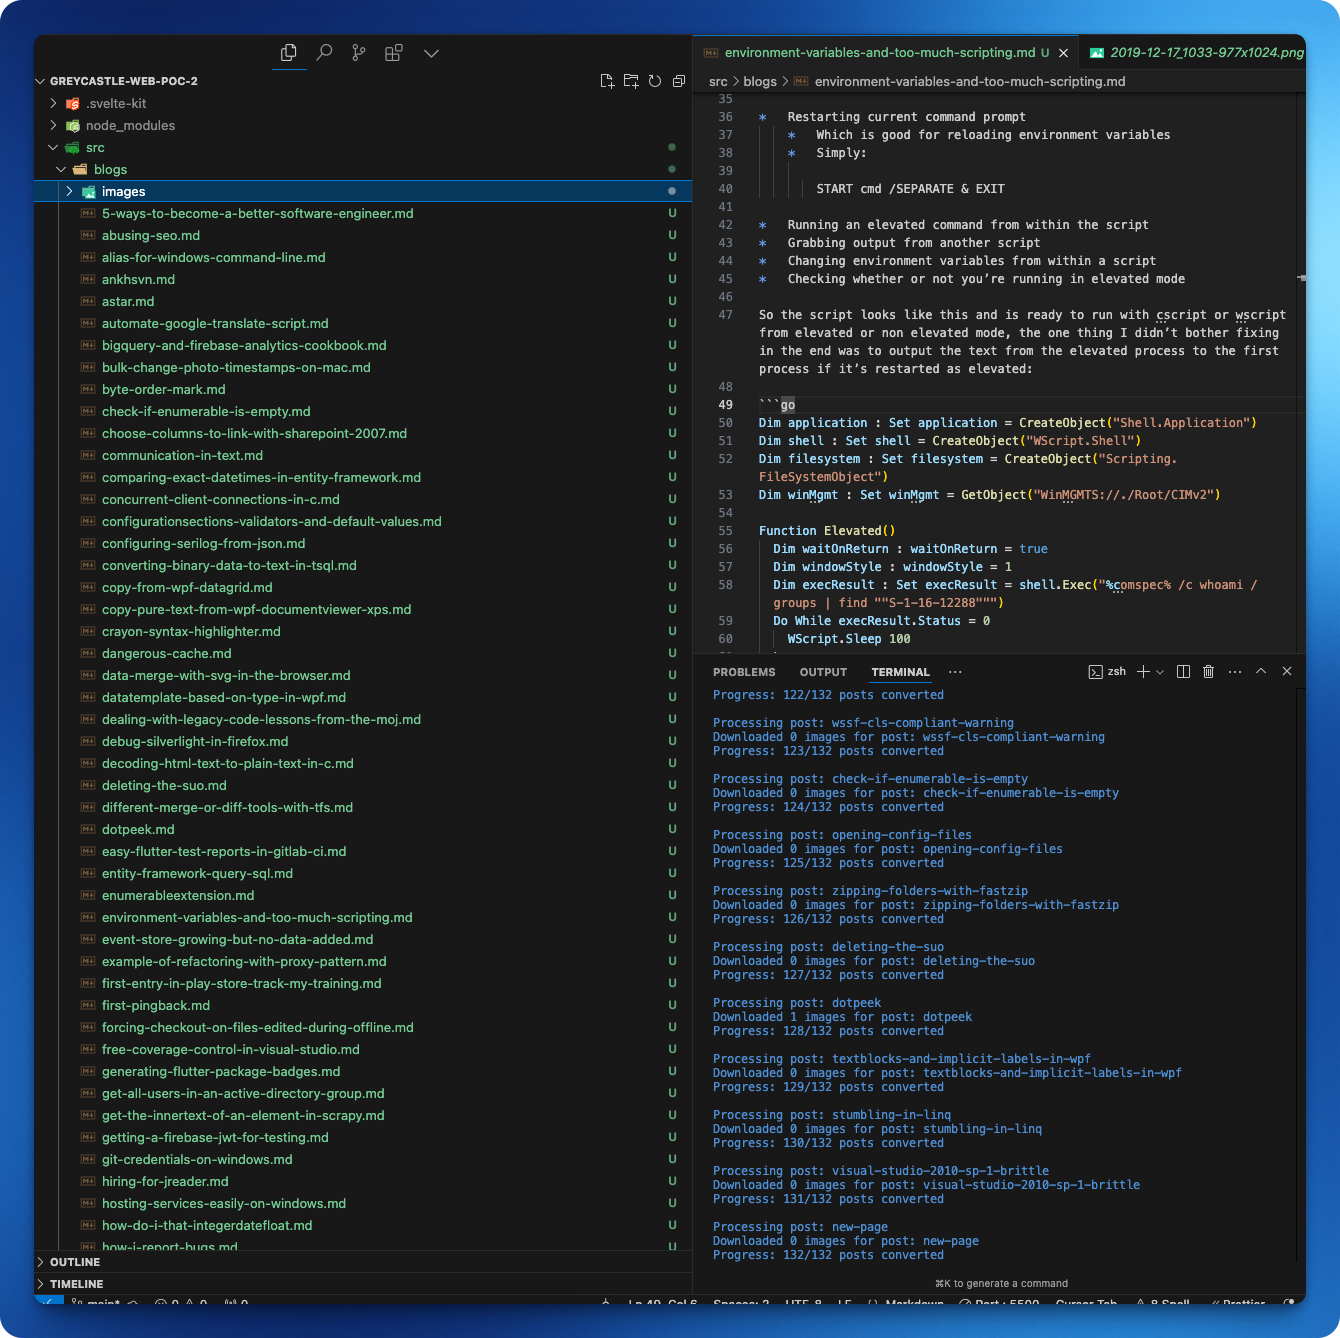Image resolution: width=1340 pixels, height=1338 pixels.
Task: Open more panel tabs ellipsis beside TERMINAL
Action: click(955, 672)
